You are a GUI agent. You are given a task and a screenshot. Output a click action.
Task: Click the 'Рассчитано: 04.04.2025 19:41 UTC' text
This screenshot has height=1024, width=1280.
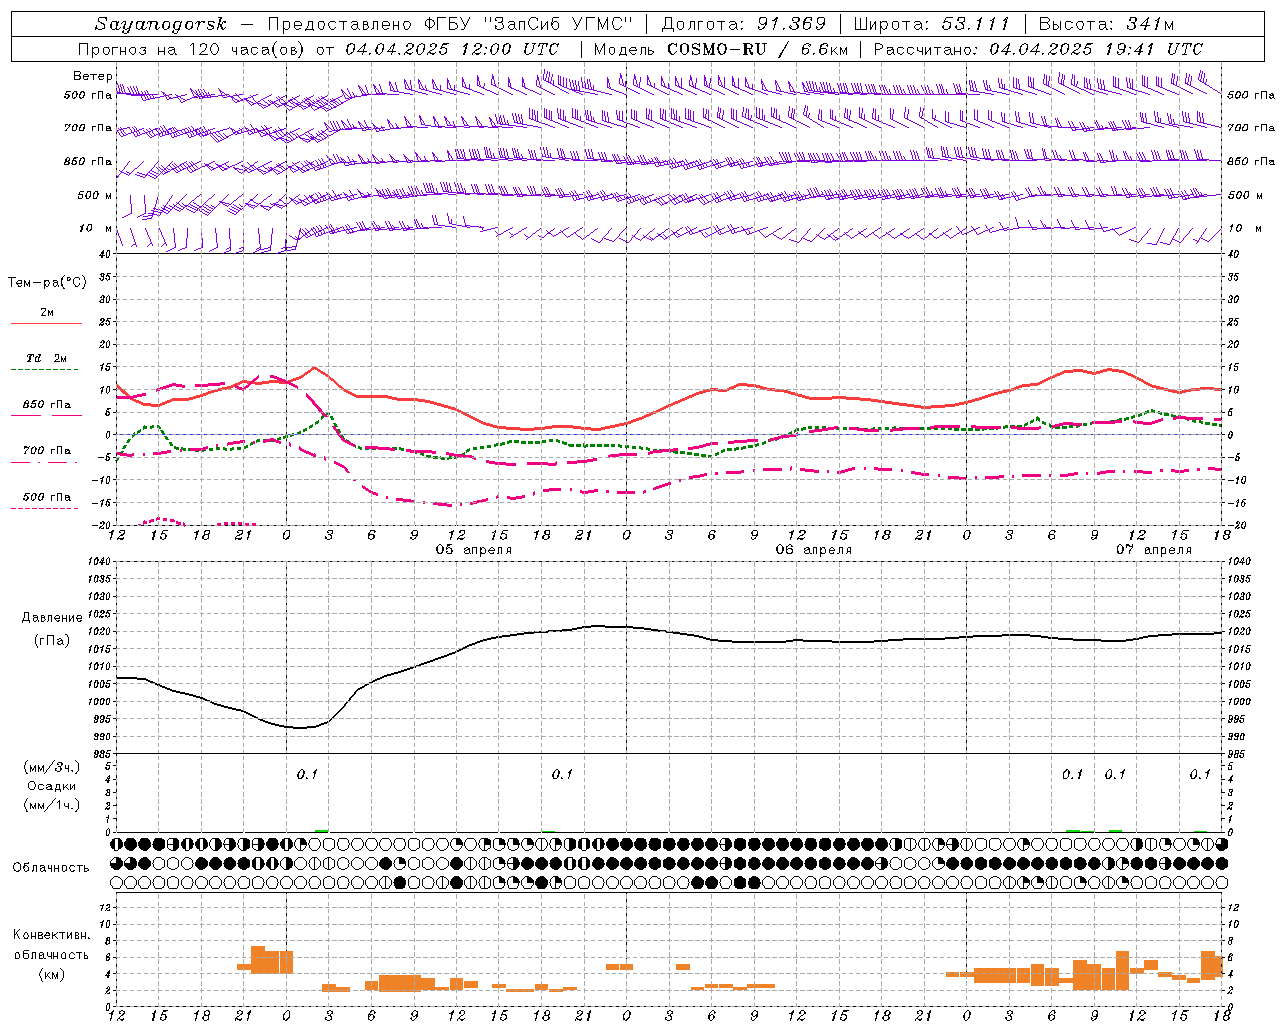click(1039, 49)
